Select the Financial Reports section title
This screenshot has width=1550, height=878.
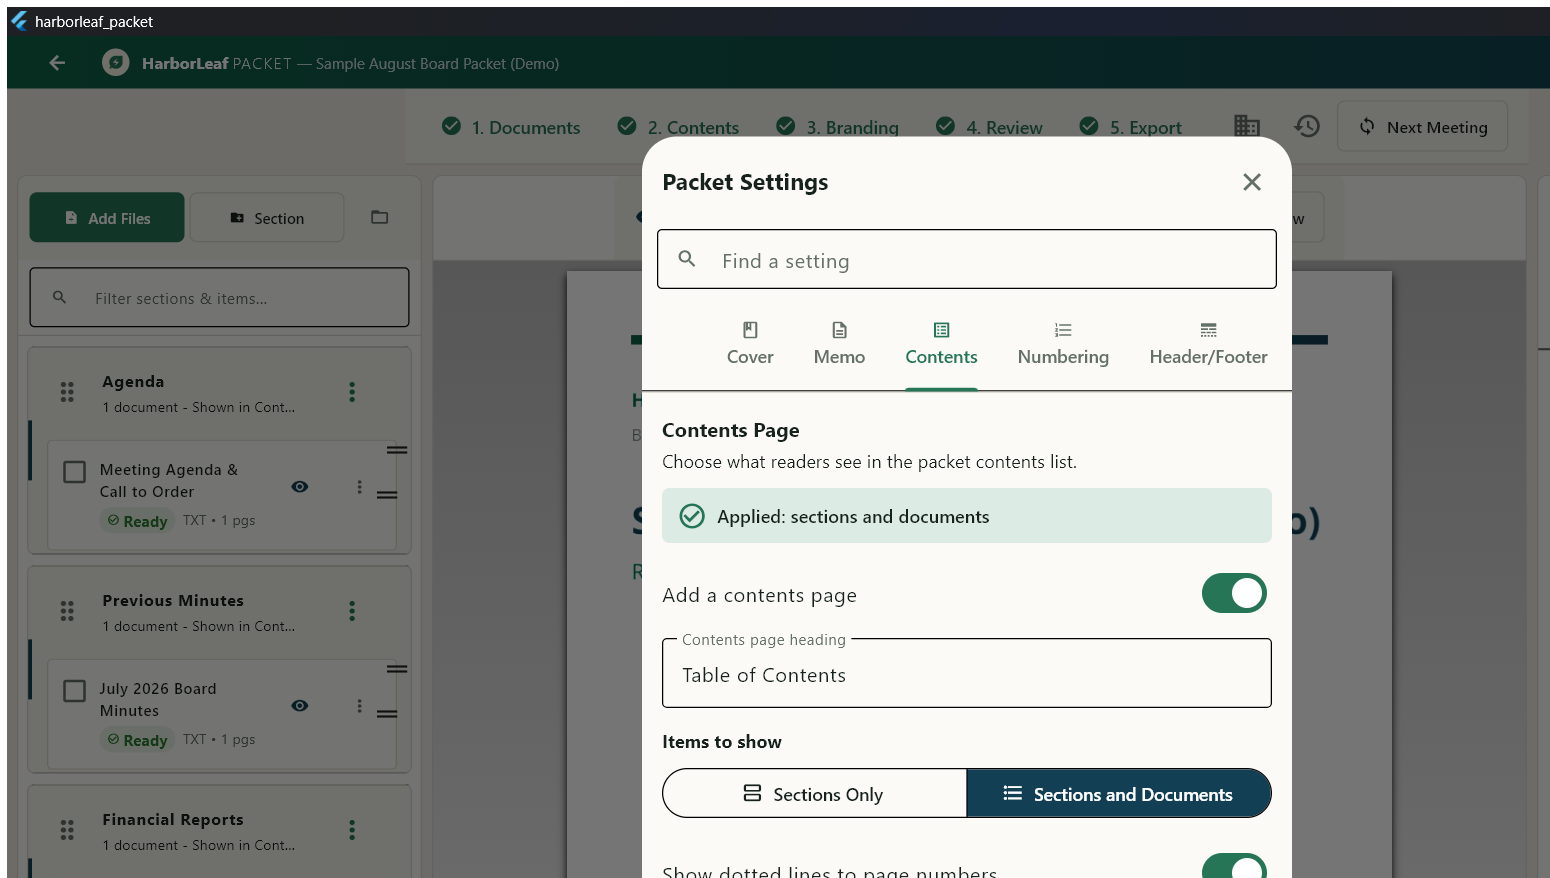tap(173, 820)
